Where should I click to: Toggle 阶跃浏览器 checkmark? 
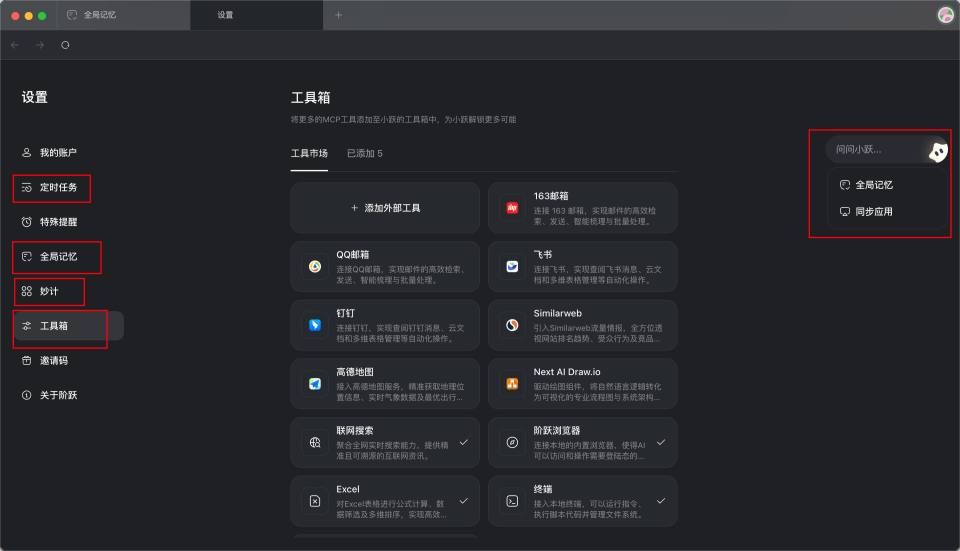[x=661, y=442]
